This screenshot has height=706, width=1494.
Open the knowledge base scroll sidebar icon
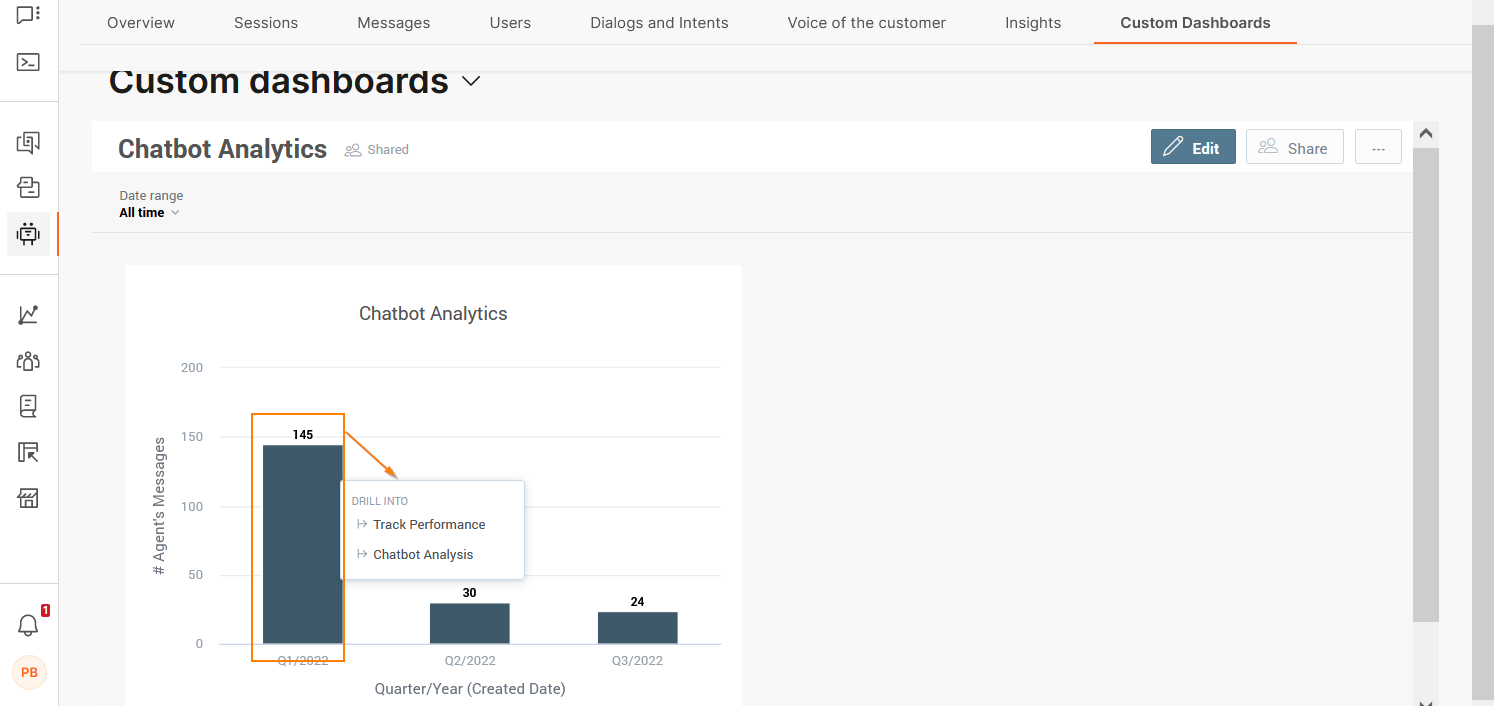(x=28, y=406)
